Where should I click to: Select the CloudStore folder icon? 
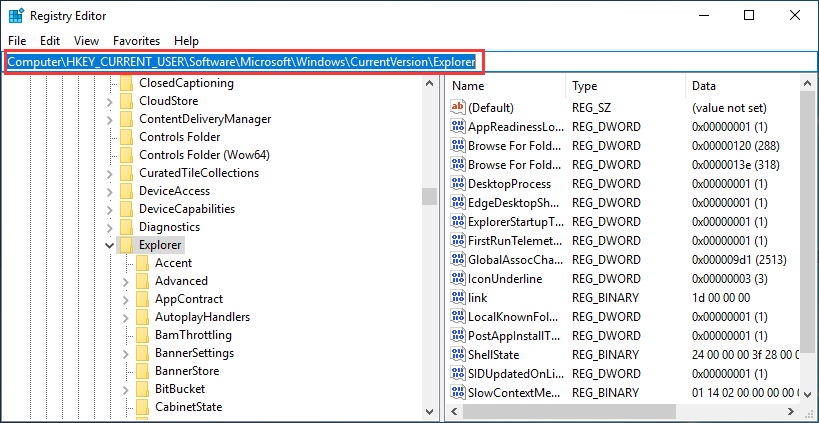pos(126,101)
